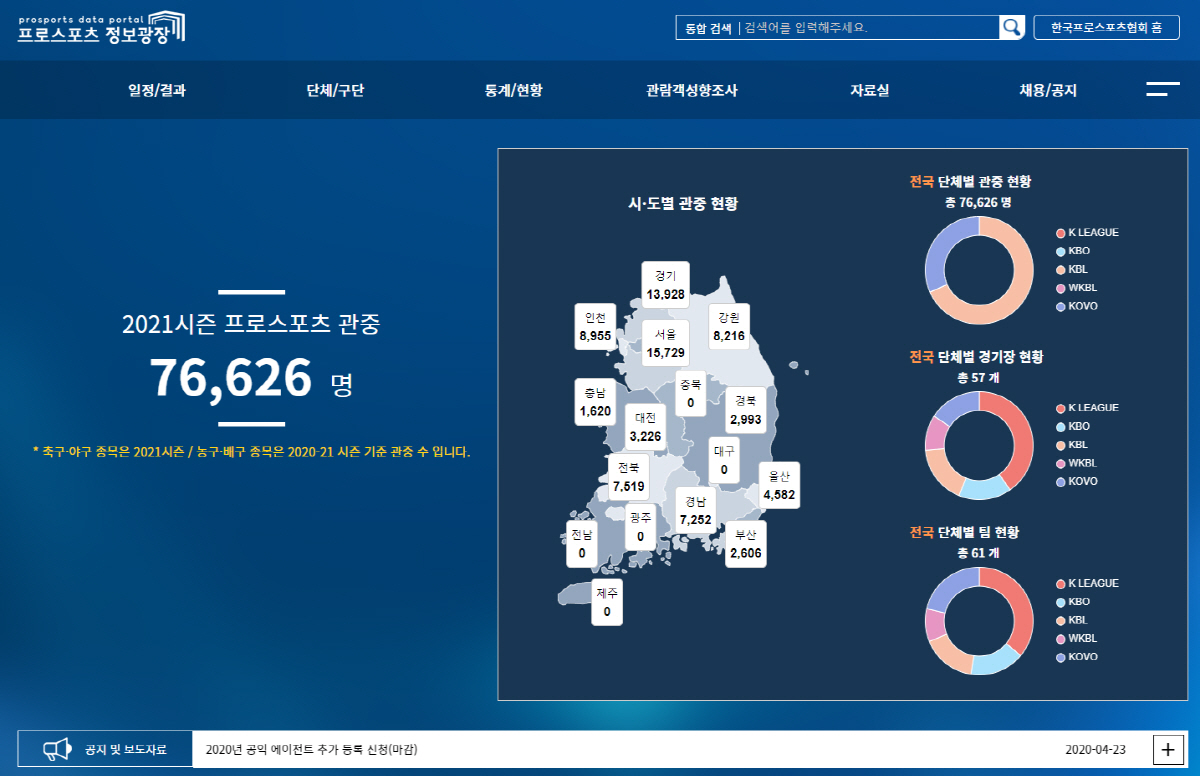This screenshot has height=776, width=1200.
Task: Select the 제주 0 map label
Action: (606, 601)
